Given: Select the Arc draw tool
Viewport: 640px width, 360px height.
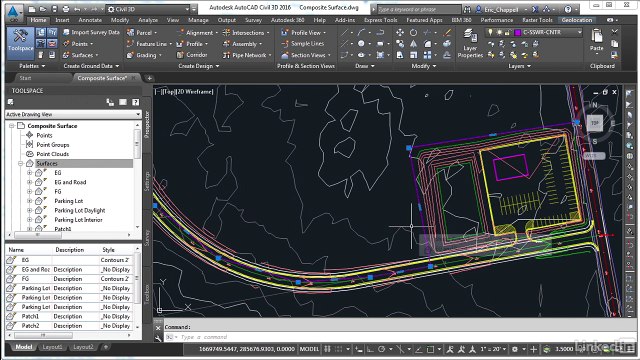Looking at the screenshot, I should (x=361, y=32).
